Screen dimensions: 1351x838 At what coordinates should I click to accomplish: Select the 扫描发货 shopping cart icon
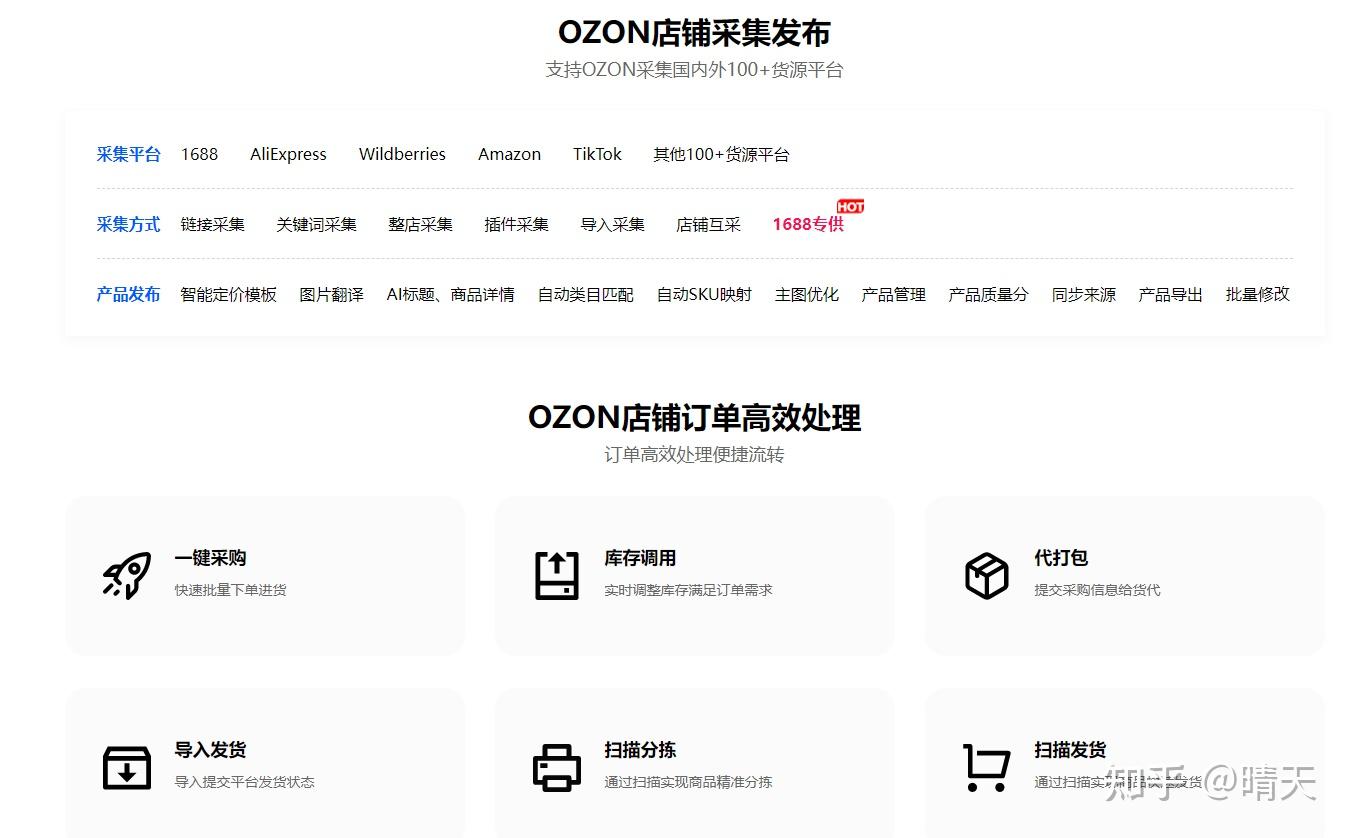tap(986, 766)
